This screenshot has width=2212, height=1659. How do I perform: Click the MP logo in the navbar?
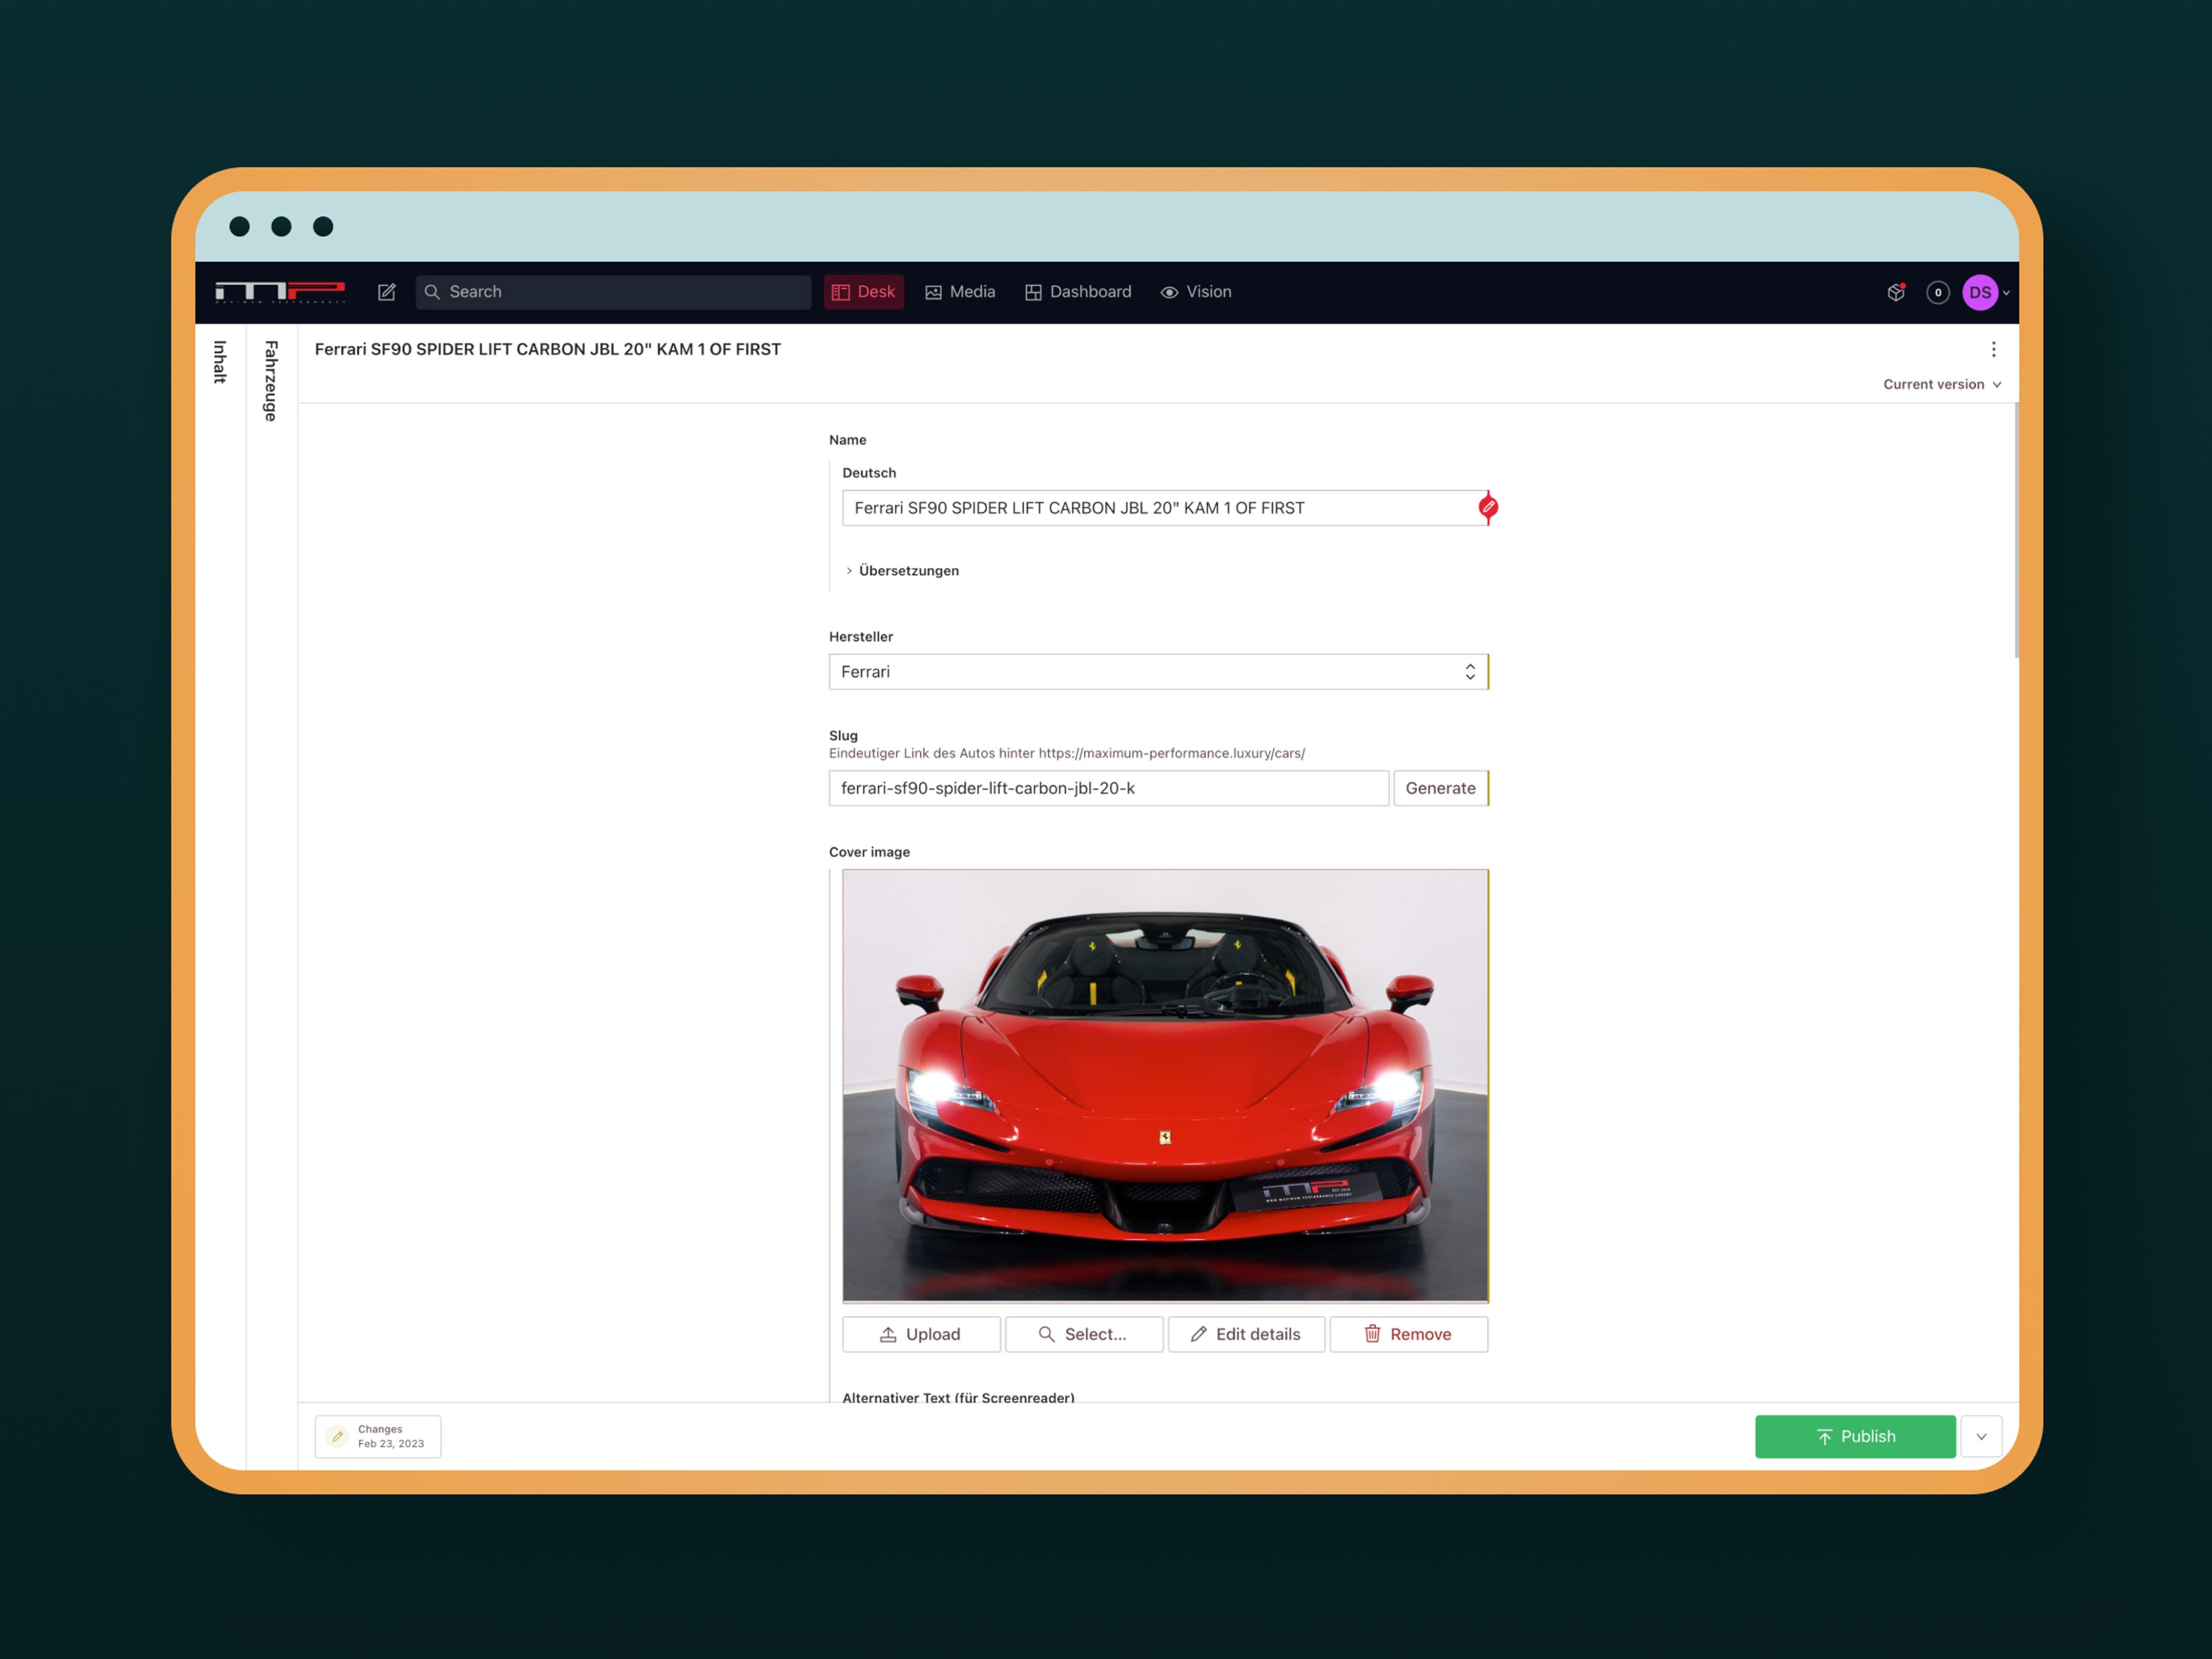click(280, 292)
